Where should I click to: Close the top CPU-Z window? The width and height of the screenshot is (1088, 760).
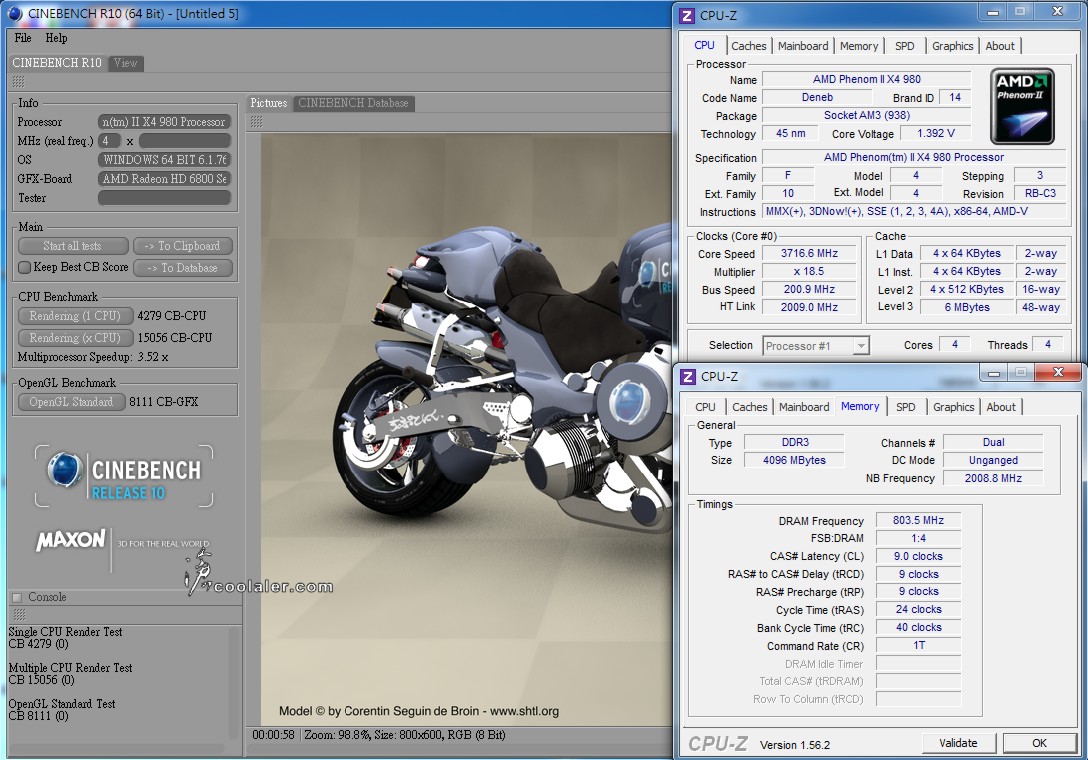[x=1058, y=12]
